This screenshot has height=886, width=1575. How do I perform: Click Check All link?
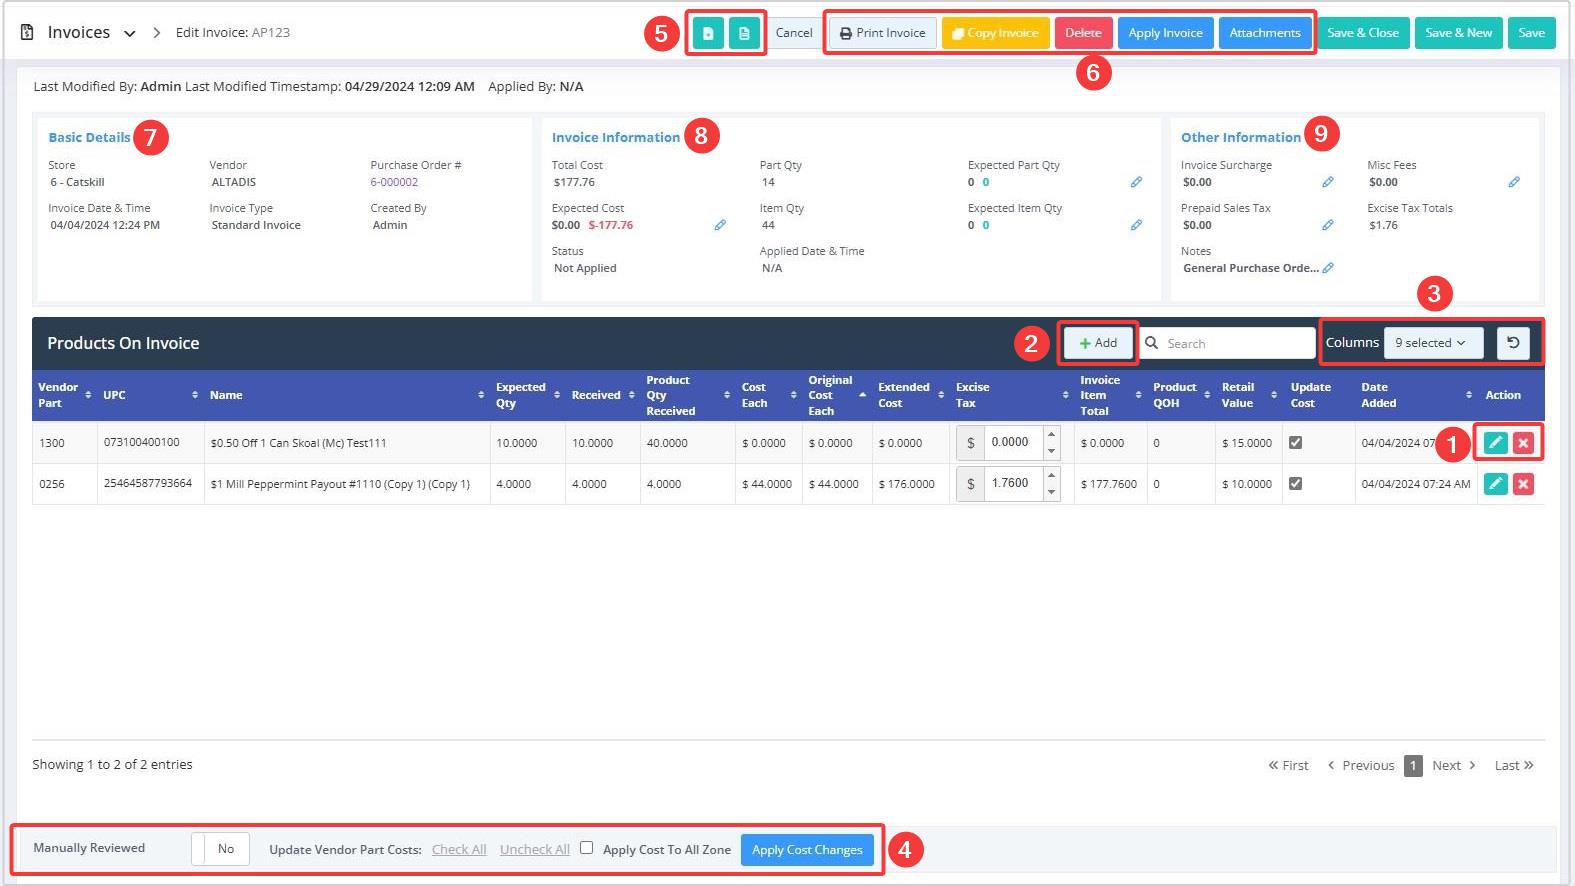459,850
